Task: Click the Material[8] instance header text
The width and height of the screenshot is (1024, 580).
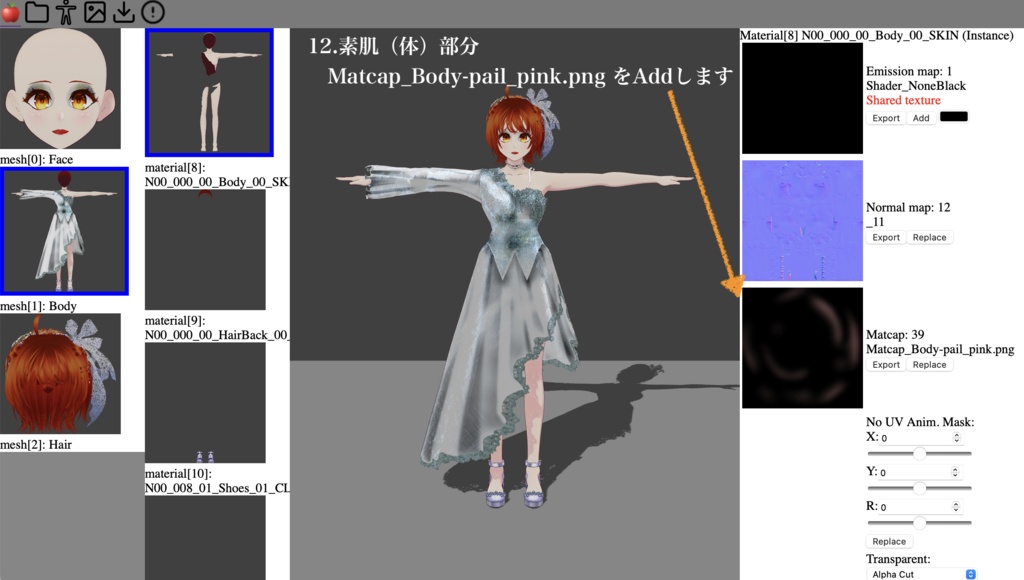Action: [x=876, y=35]
